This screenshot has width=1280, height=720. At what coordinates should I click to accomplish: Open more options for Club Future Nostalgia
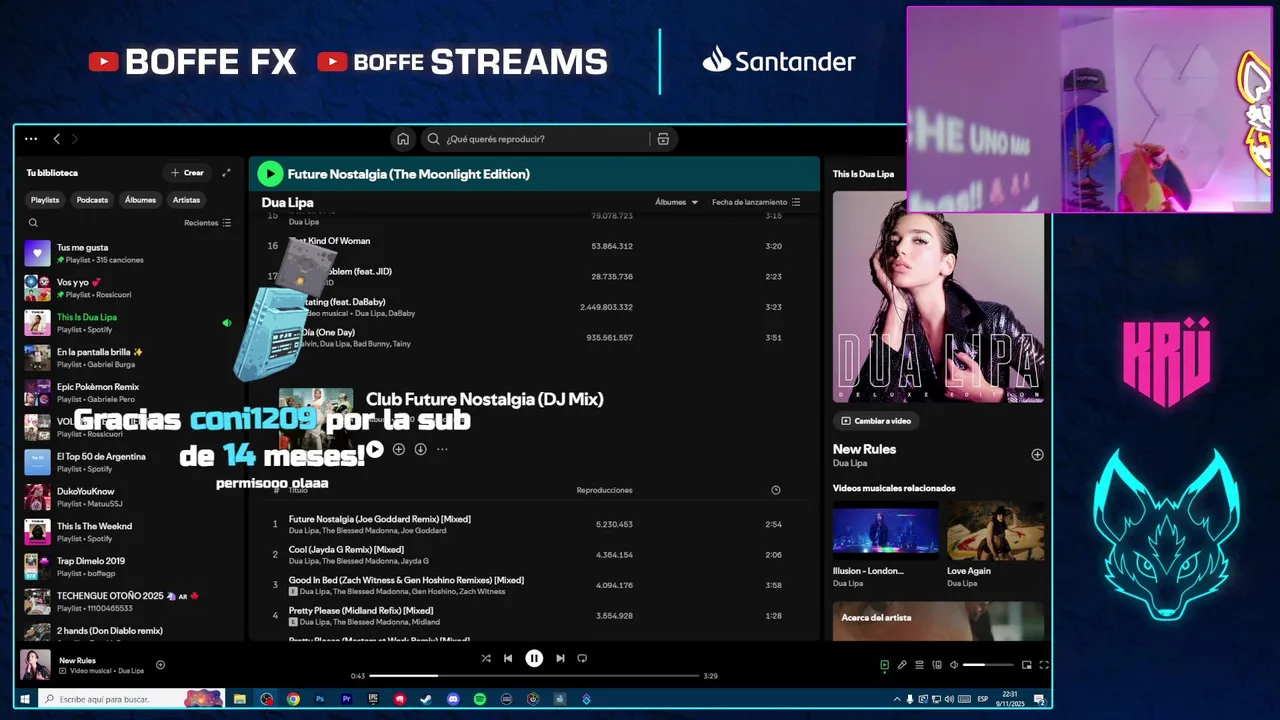click(442, 449)
